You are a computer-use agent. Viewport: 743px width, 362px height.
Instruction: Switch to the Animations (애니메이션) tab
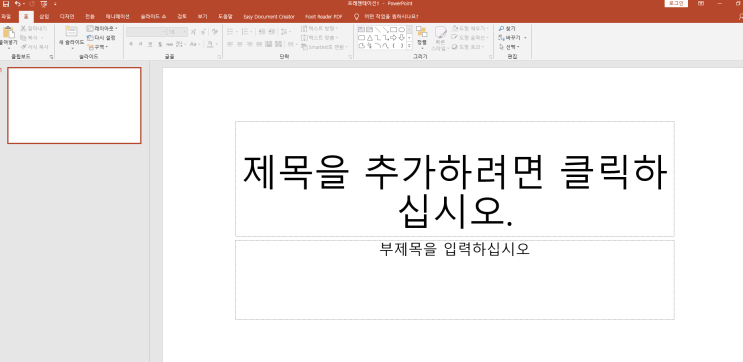pyautogui.click(x=118, y=17)
